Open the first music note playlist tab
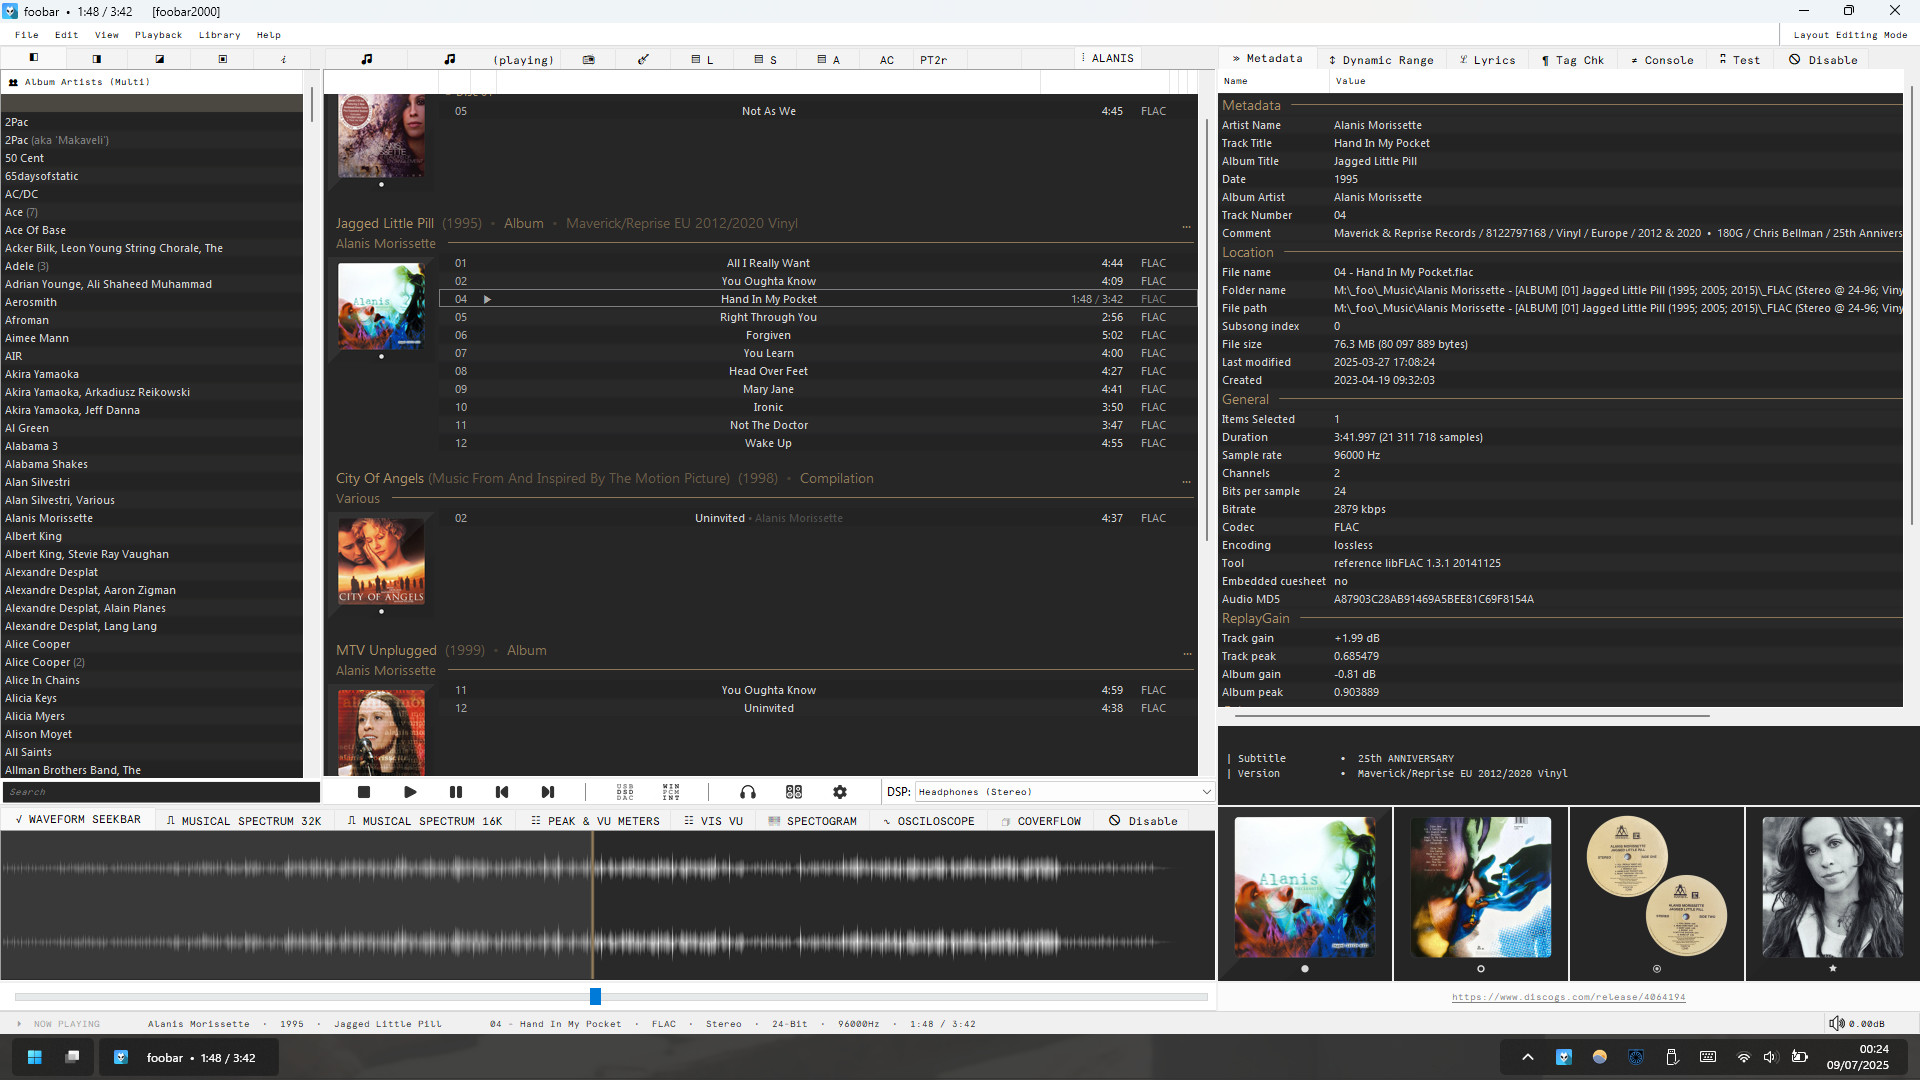Screen dimensions: 1920x1080 tap(367, 59)
